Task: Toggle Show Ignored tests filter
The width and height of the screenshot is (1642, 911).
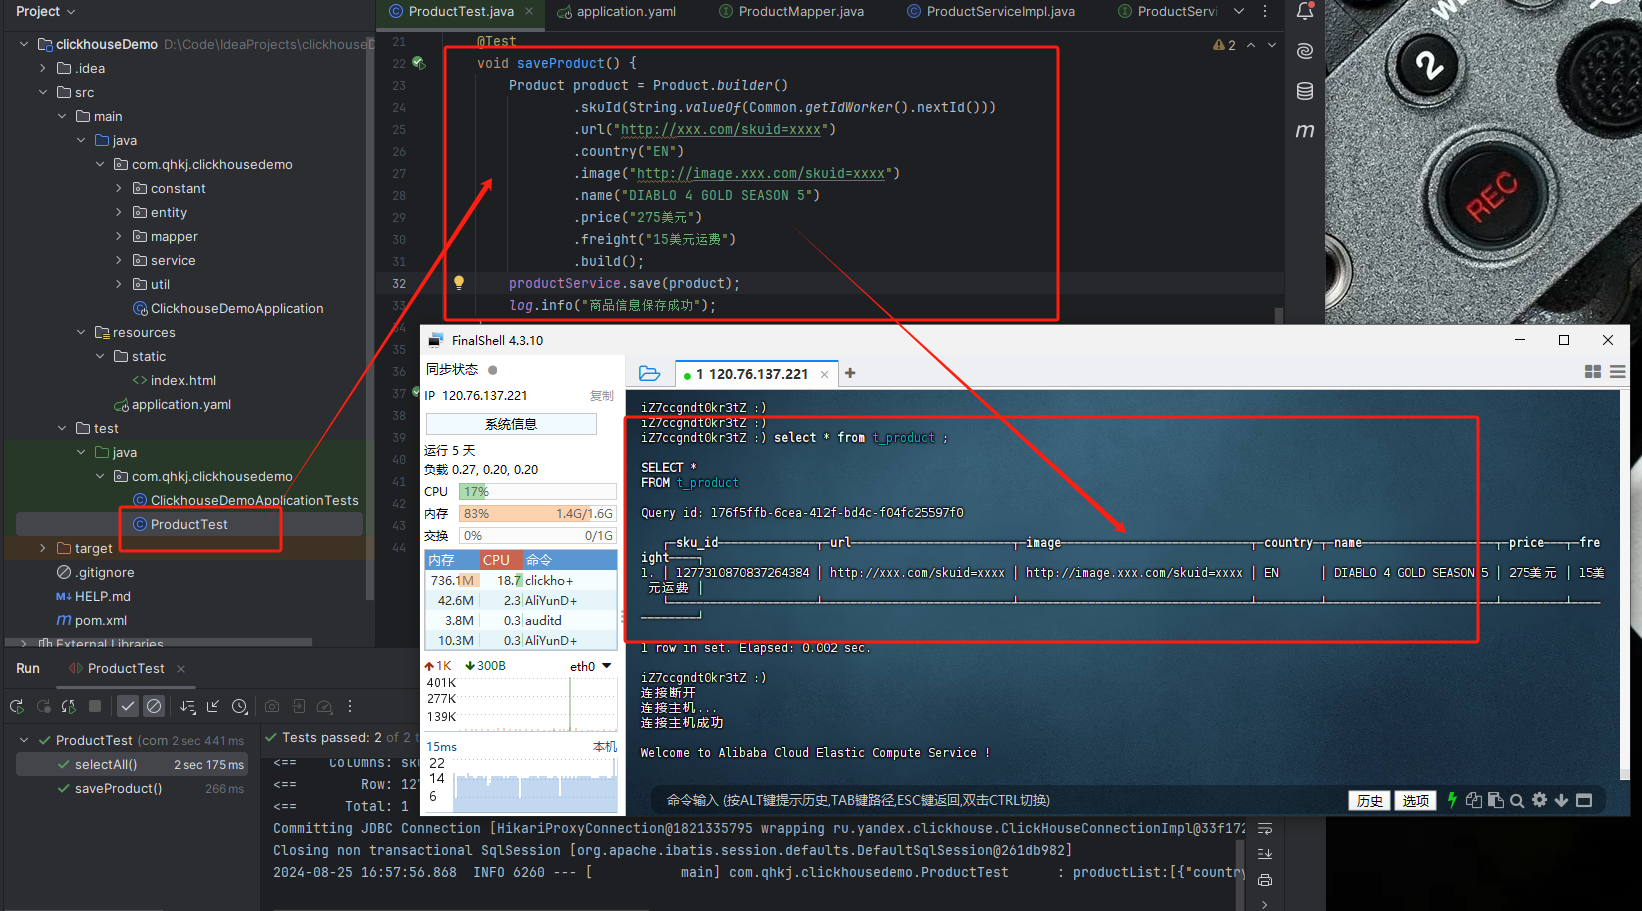Action: 154,706
